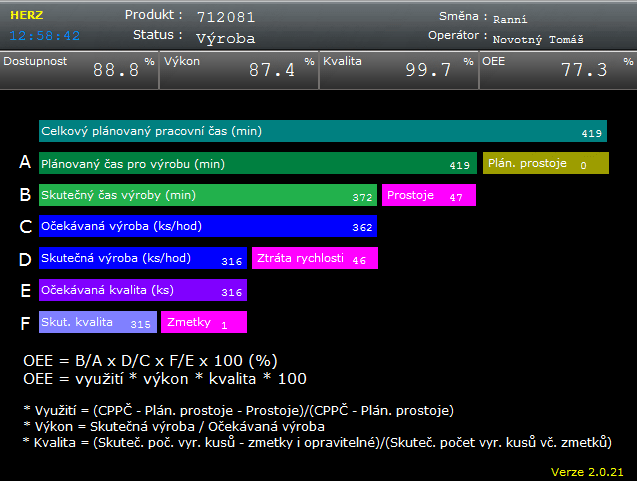Select the purple Očekávaná kvalita bar
The width and height of the screenshot is (637, 481).
(x=142, y=291)
